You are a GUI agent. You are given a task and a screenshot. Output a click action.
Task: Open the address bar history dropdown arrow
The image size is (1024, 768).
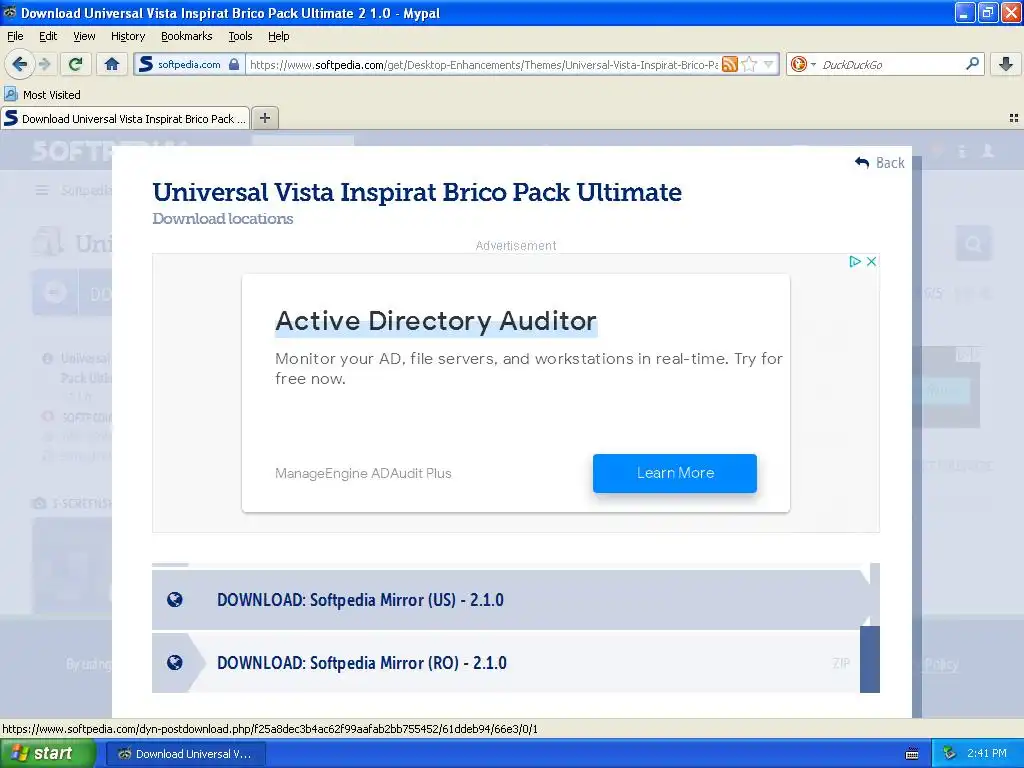[769, 64]
